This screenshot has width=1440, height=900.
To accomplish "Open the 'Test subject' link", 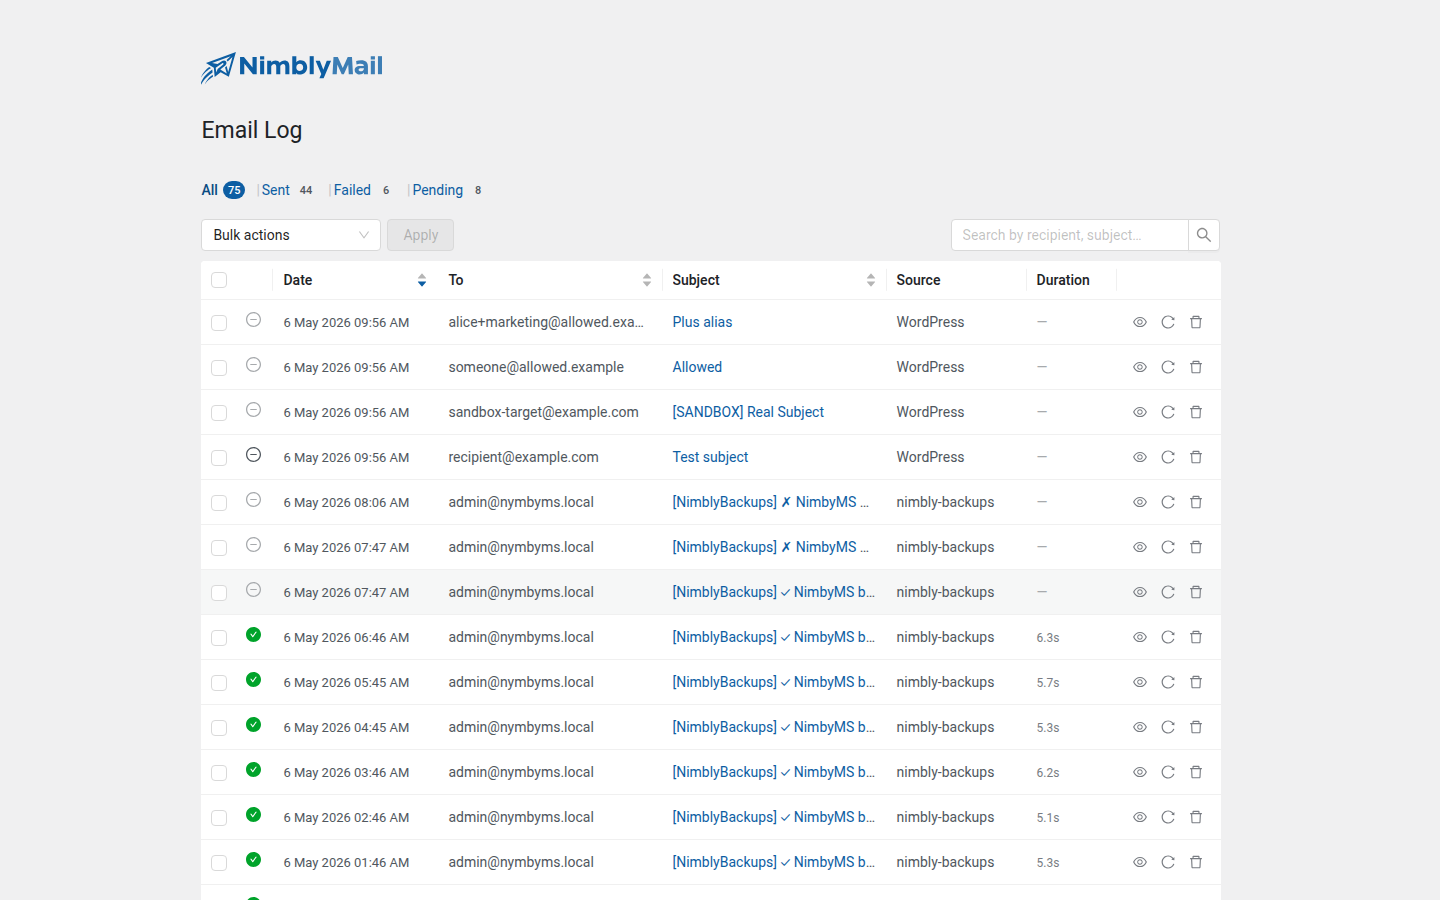I will click(x=710, y=457).
